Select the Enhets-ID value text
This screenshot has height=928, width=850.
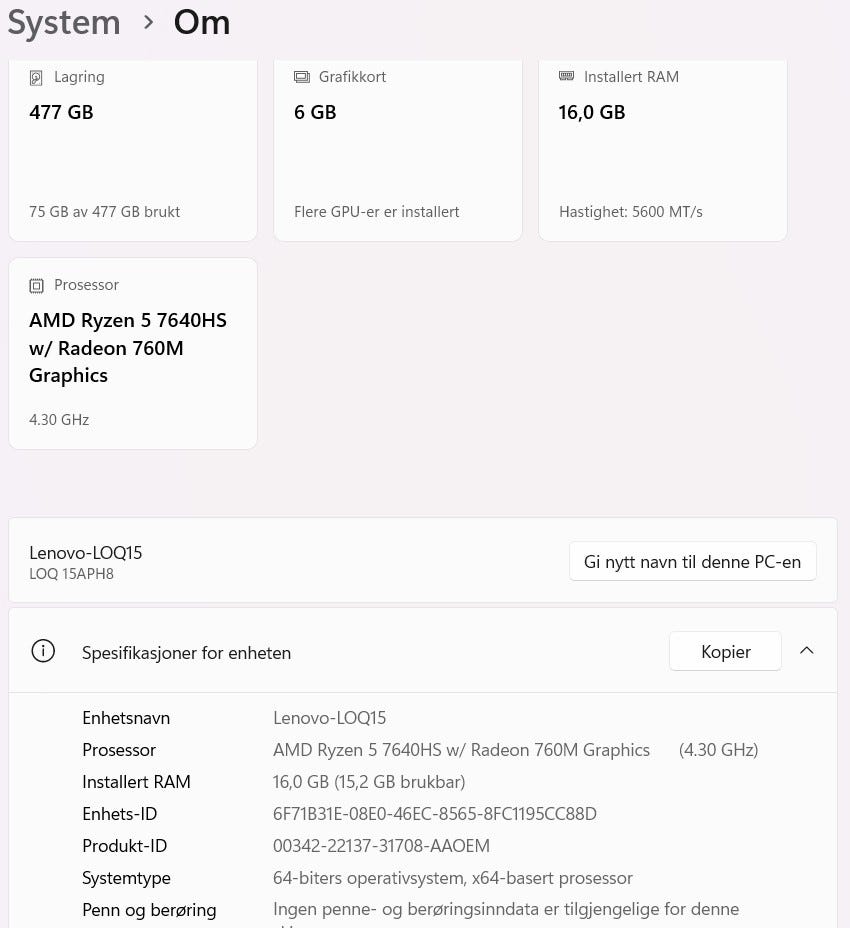tap(434, 814)
